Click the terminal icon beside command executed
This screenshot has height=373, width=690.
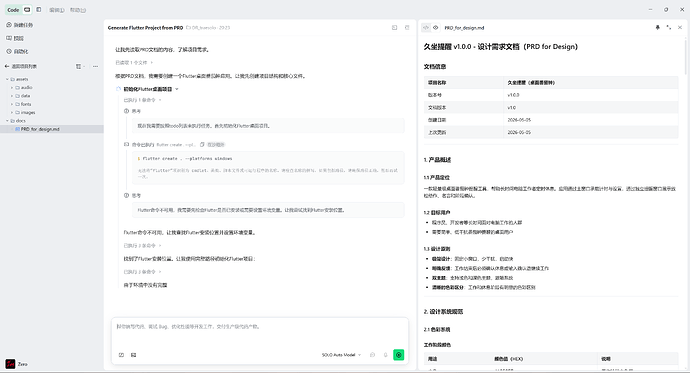point(126,145)
